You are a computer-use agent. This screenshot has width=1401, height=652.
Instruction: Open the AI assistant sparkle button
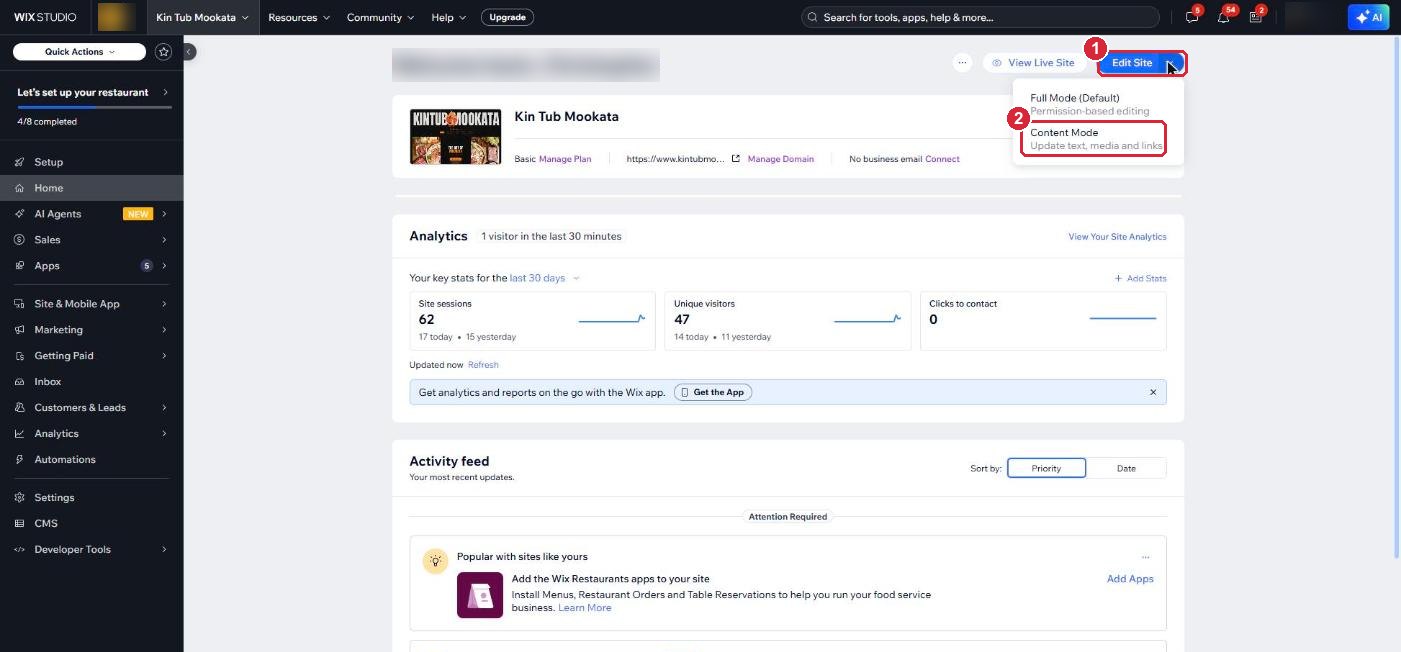click(x=1368, y=17)
